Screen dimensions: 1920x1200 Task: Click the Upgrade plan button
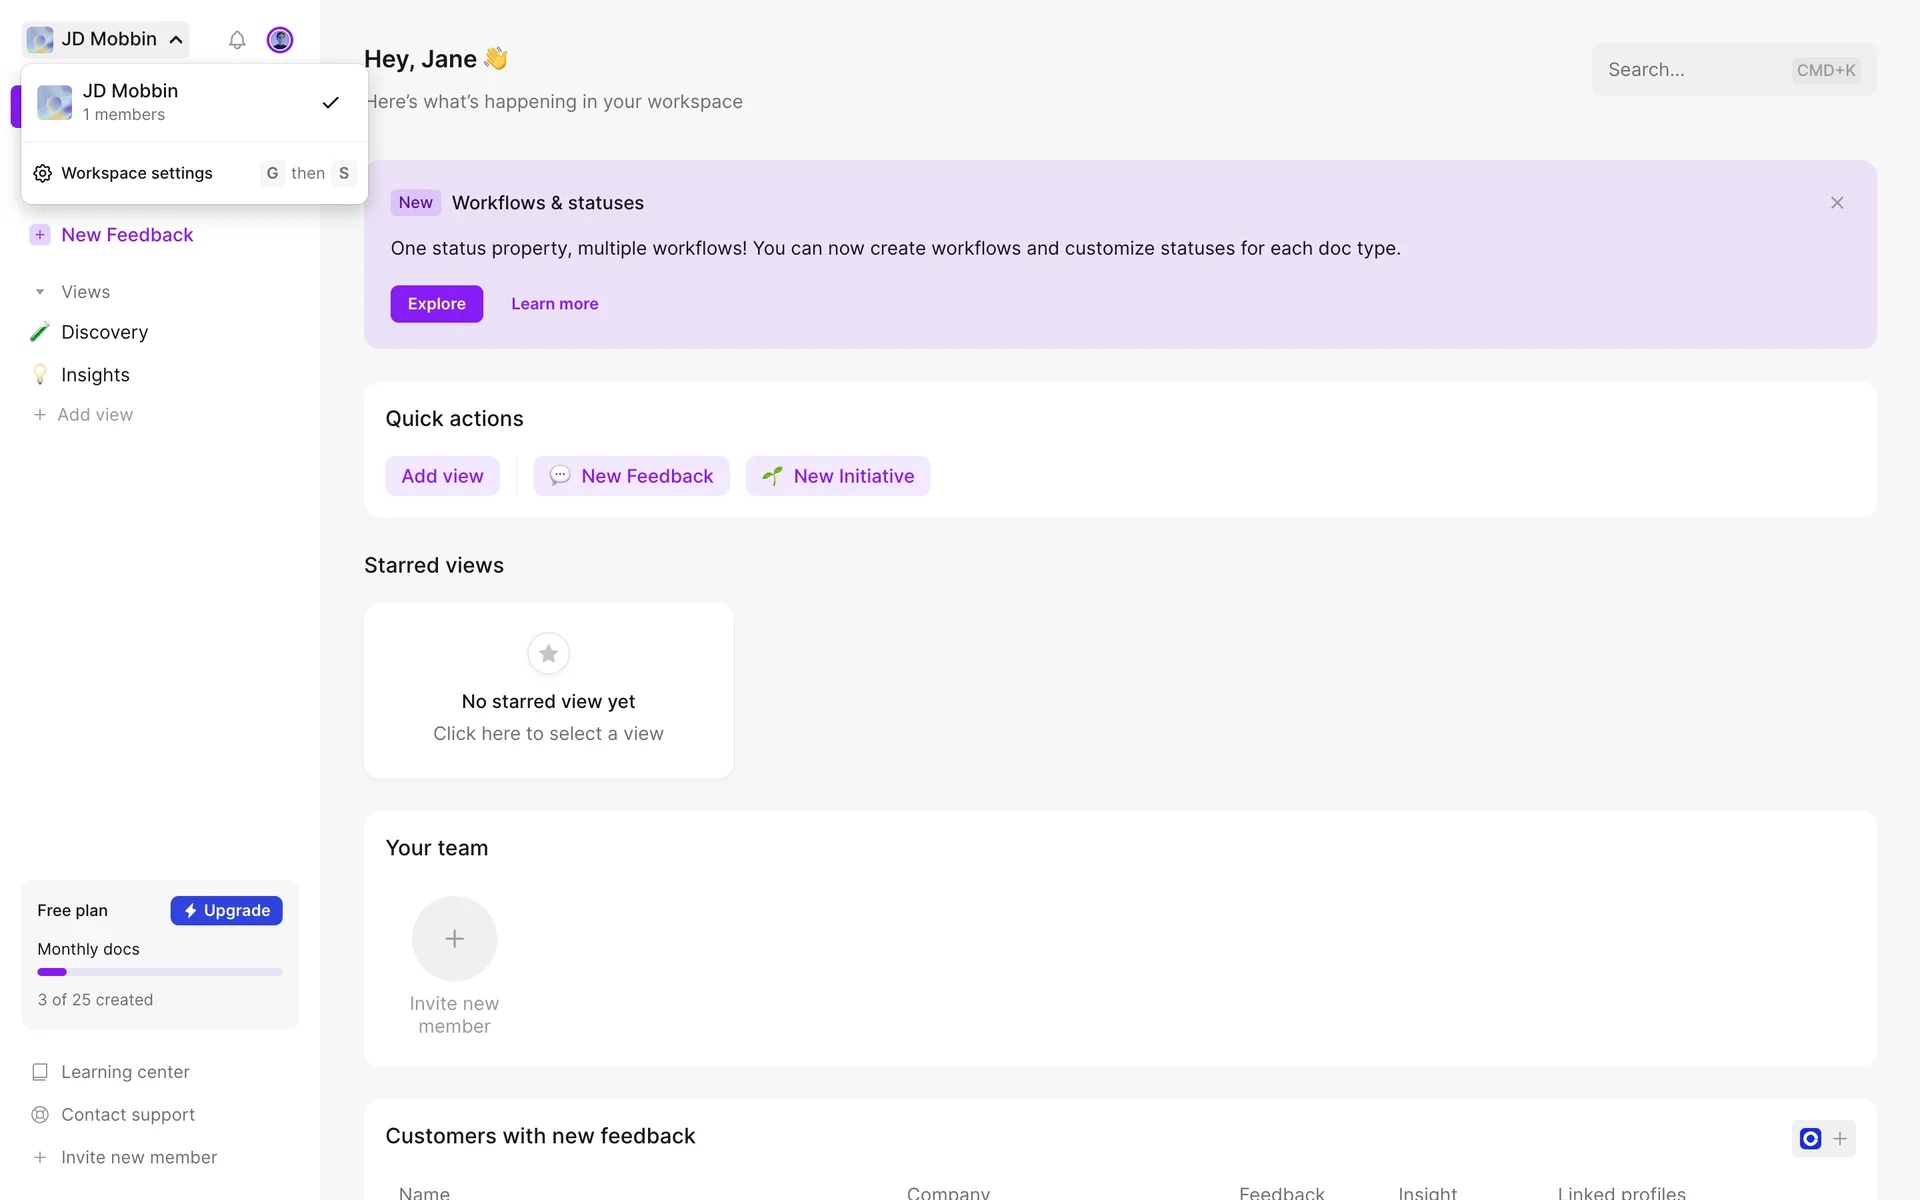(x=226, y=910)
